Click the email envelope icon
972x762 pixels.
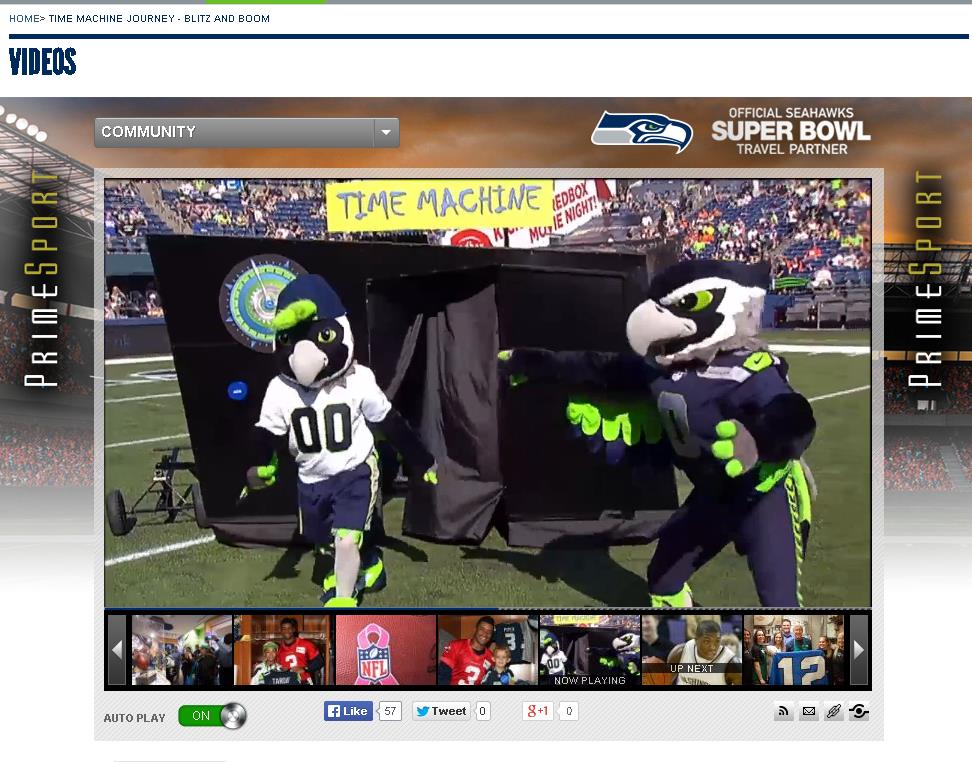(808, 711)
